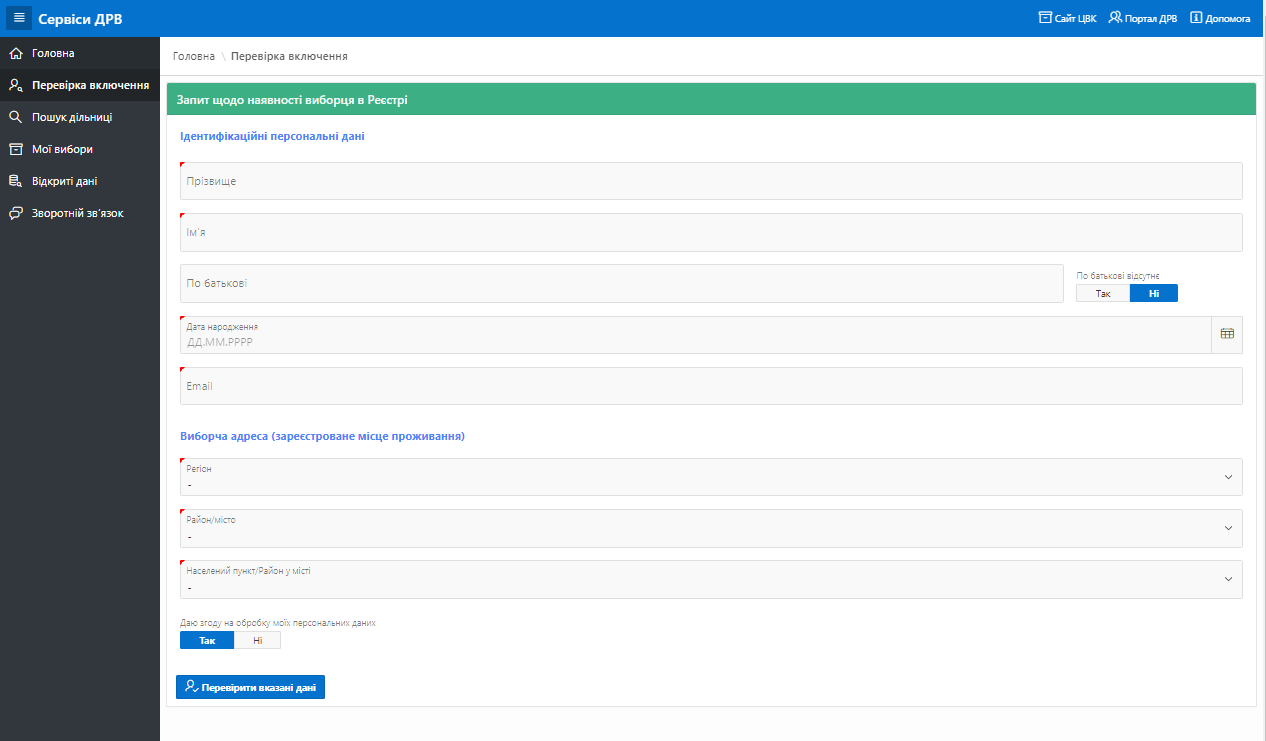Focus the По батькові input field
1266x741 pixels.
(x=621, y=283)
